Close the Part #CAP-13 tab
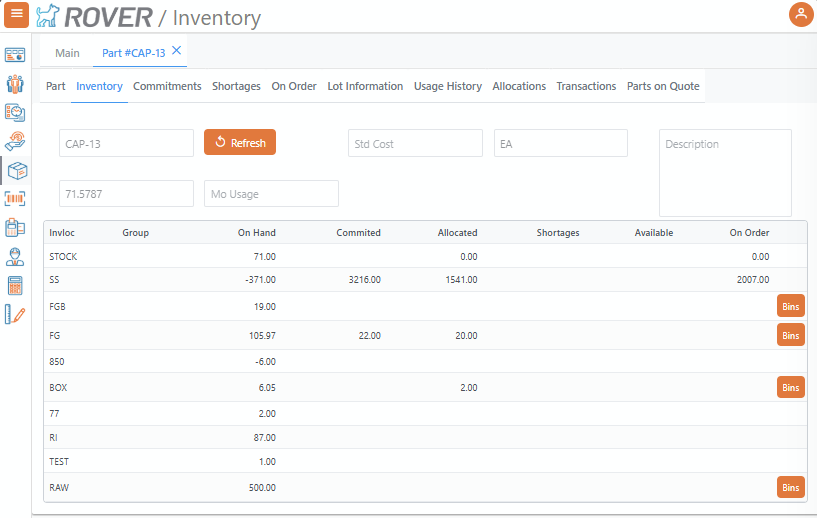This screenshot has height=518, width=817. pyautogui.click(x=177, y=50)
